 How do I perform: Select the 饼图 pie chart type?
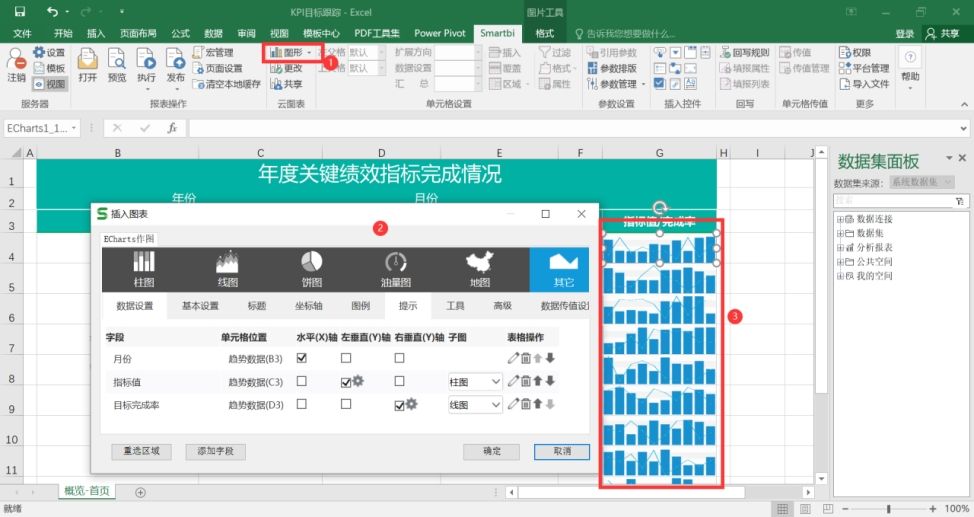[x=312, y=269]
